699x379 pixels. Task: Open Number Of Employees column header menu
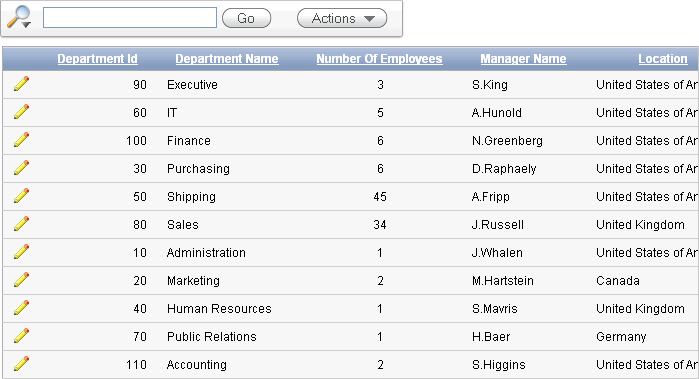[379, 59]
